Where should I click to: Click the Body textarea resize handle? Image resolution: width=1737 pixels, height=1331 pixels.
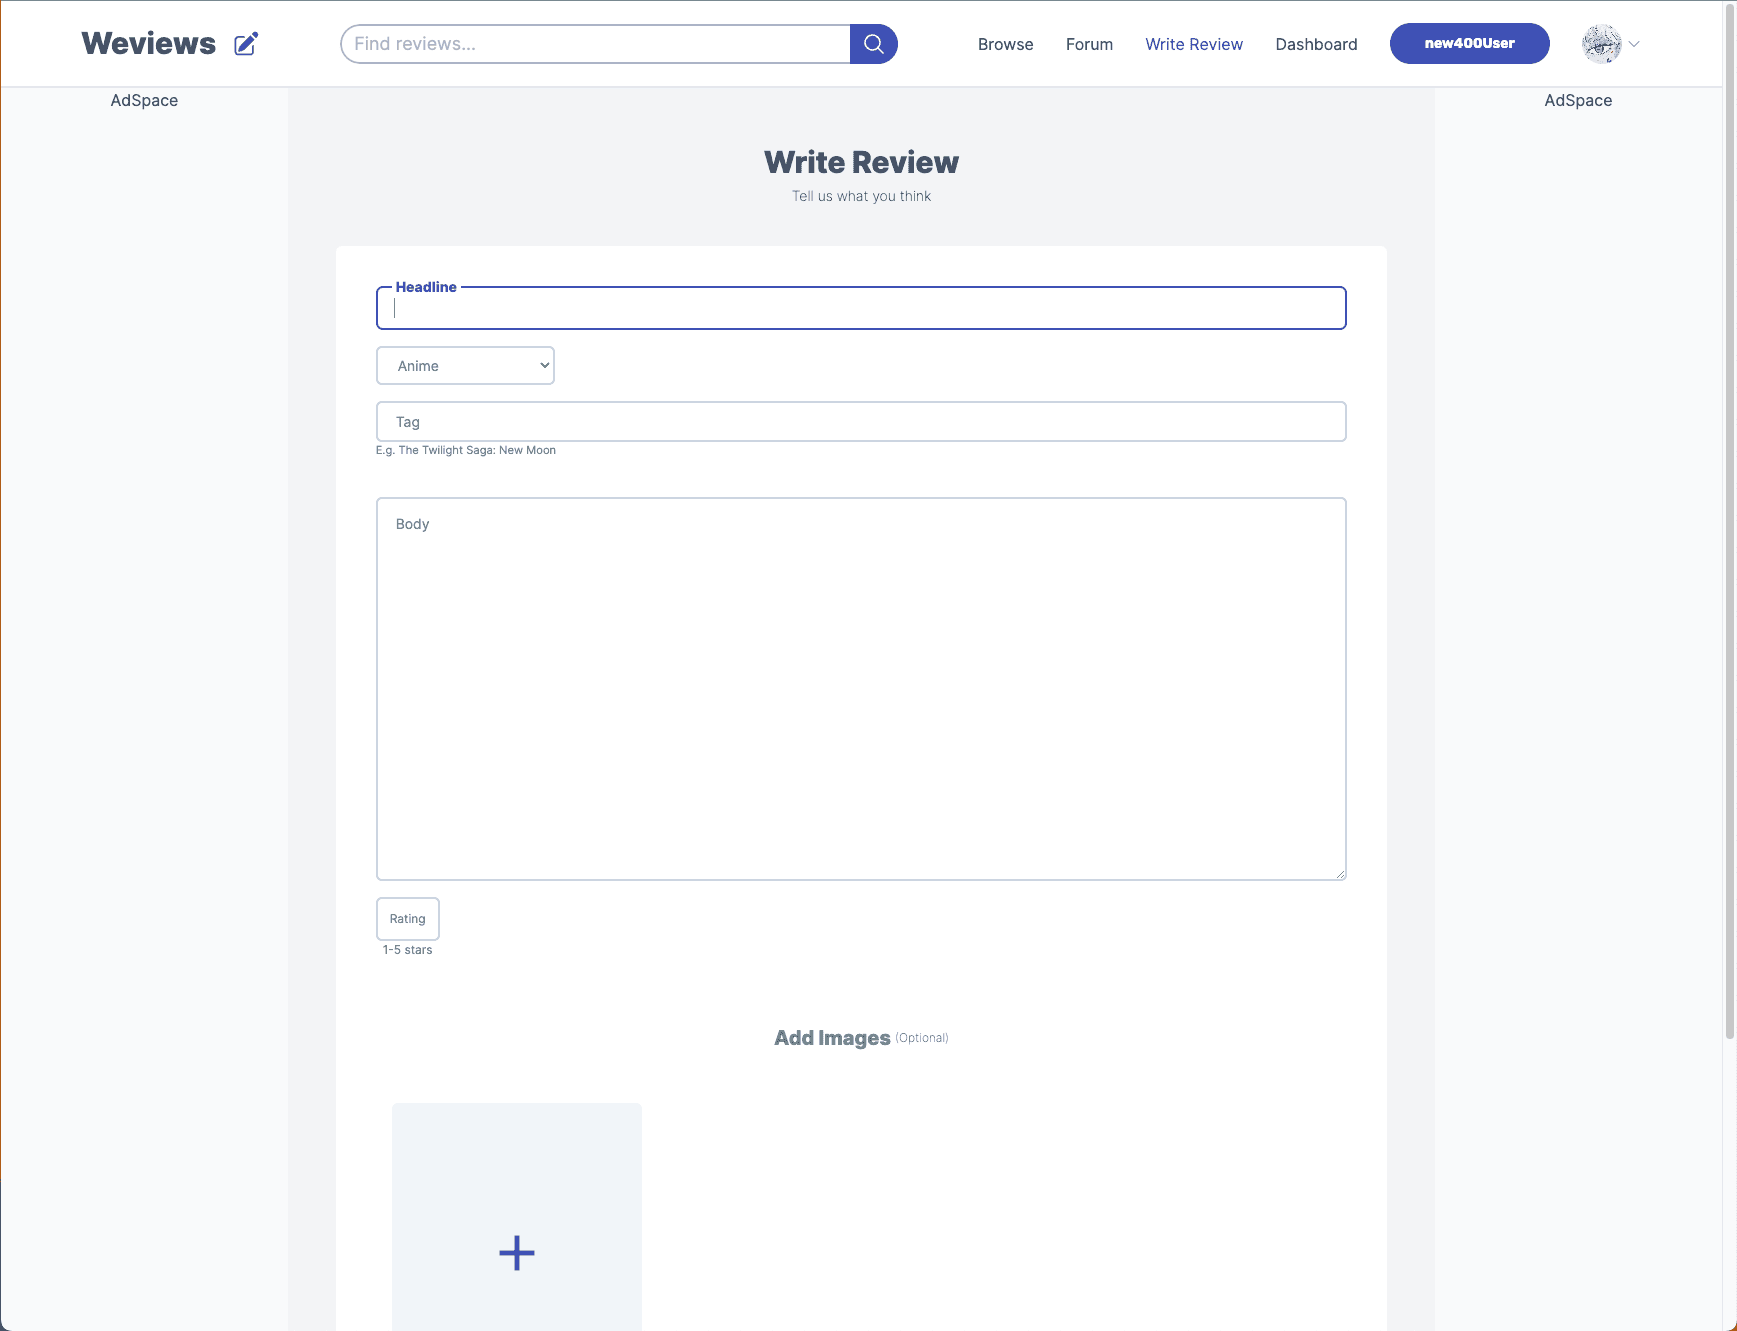point(1340,874)
